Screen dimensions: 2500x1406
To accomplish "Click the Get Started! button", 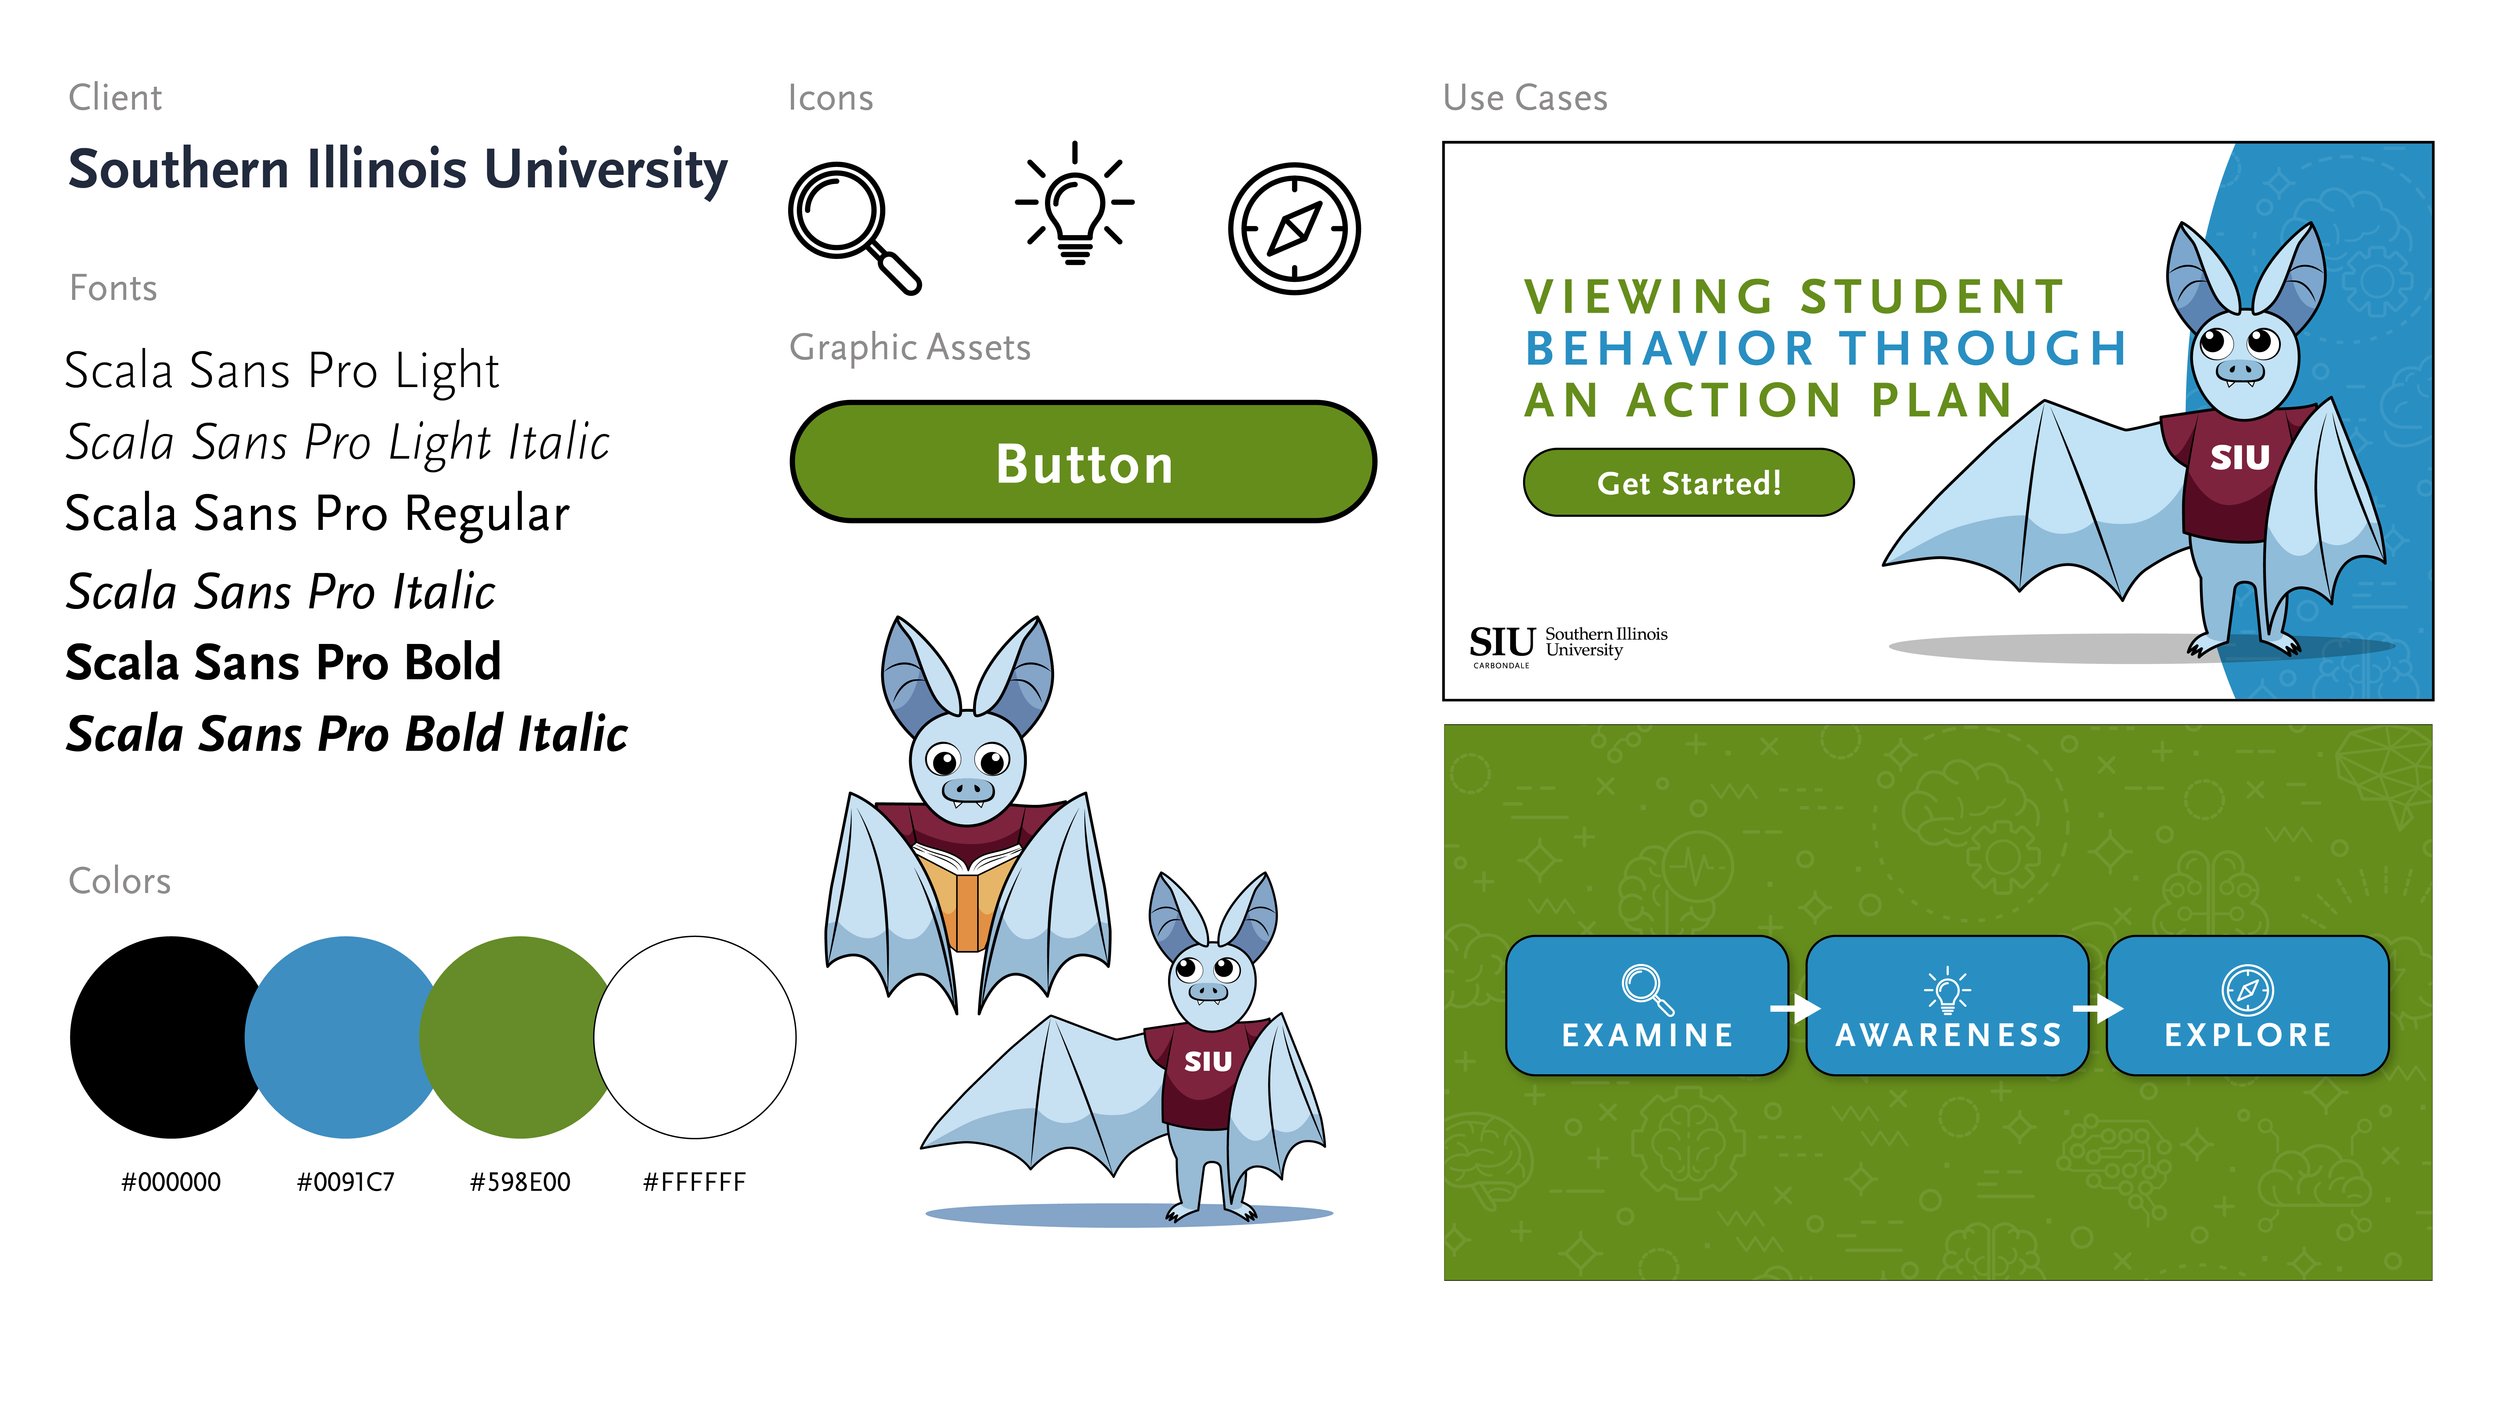I will (x=1688, y=482).
